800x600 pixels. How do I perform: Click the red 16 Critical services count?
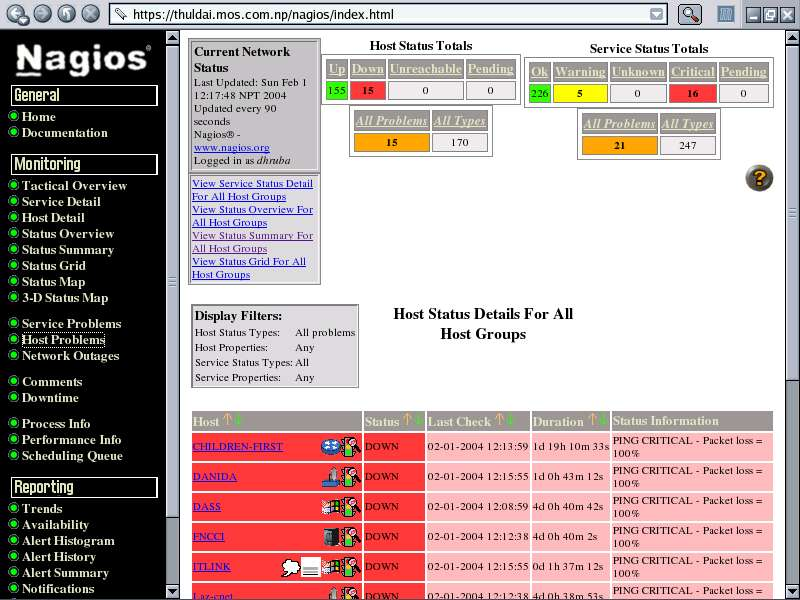(692, 94)
